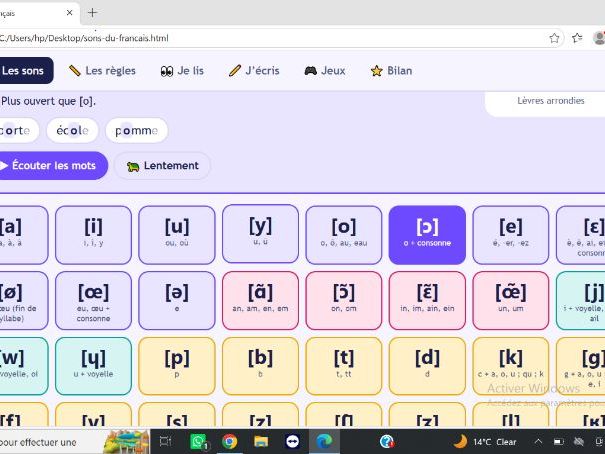The image size is (605, 454).
Task: Open the Les règles tab
Action: (102, 71)
